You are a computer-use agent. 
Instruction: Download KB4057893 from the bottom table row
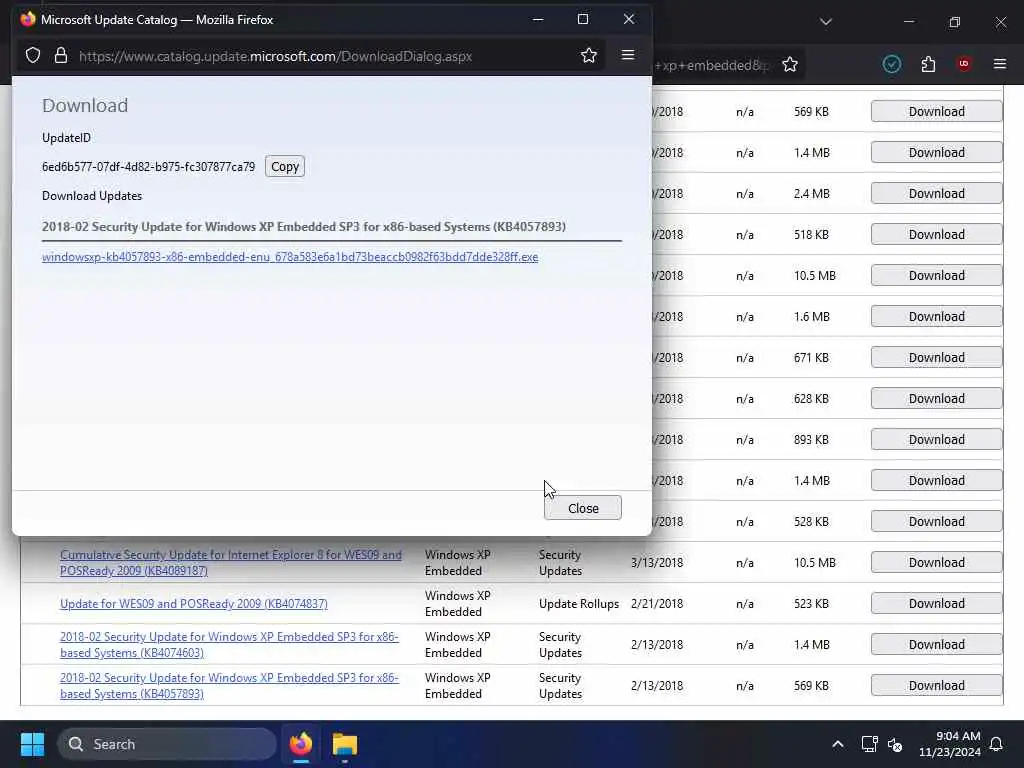(x=936, y=686)
